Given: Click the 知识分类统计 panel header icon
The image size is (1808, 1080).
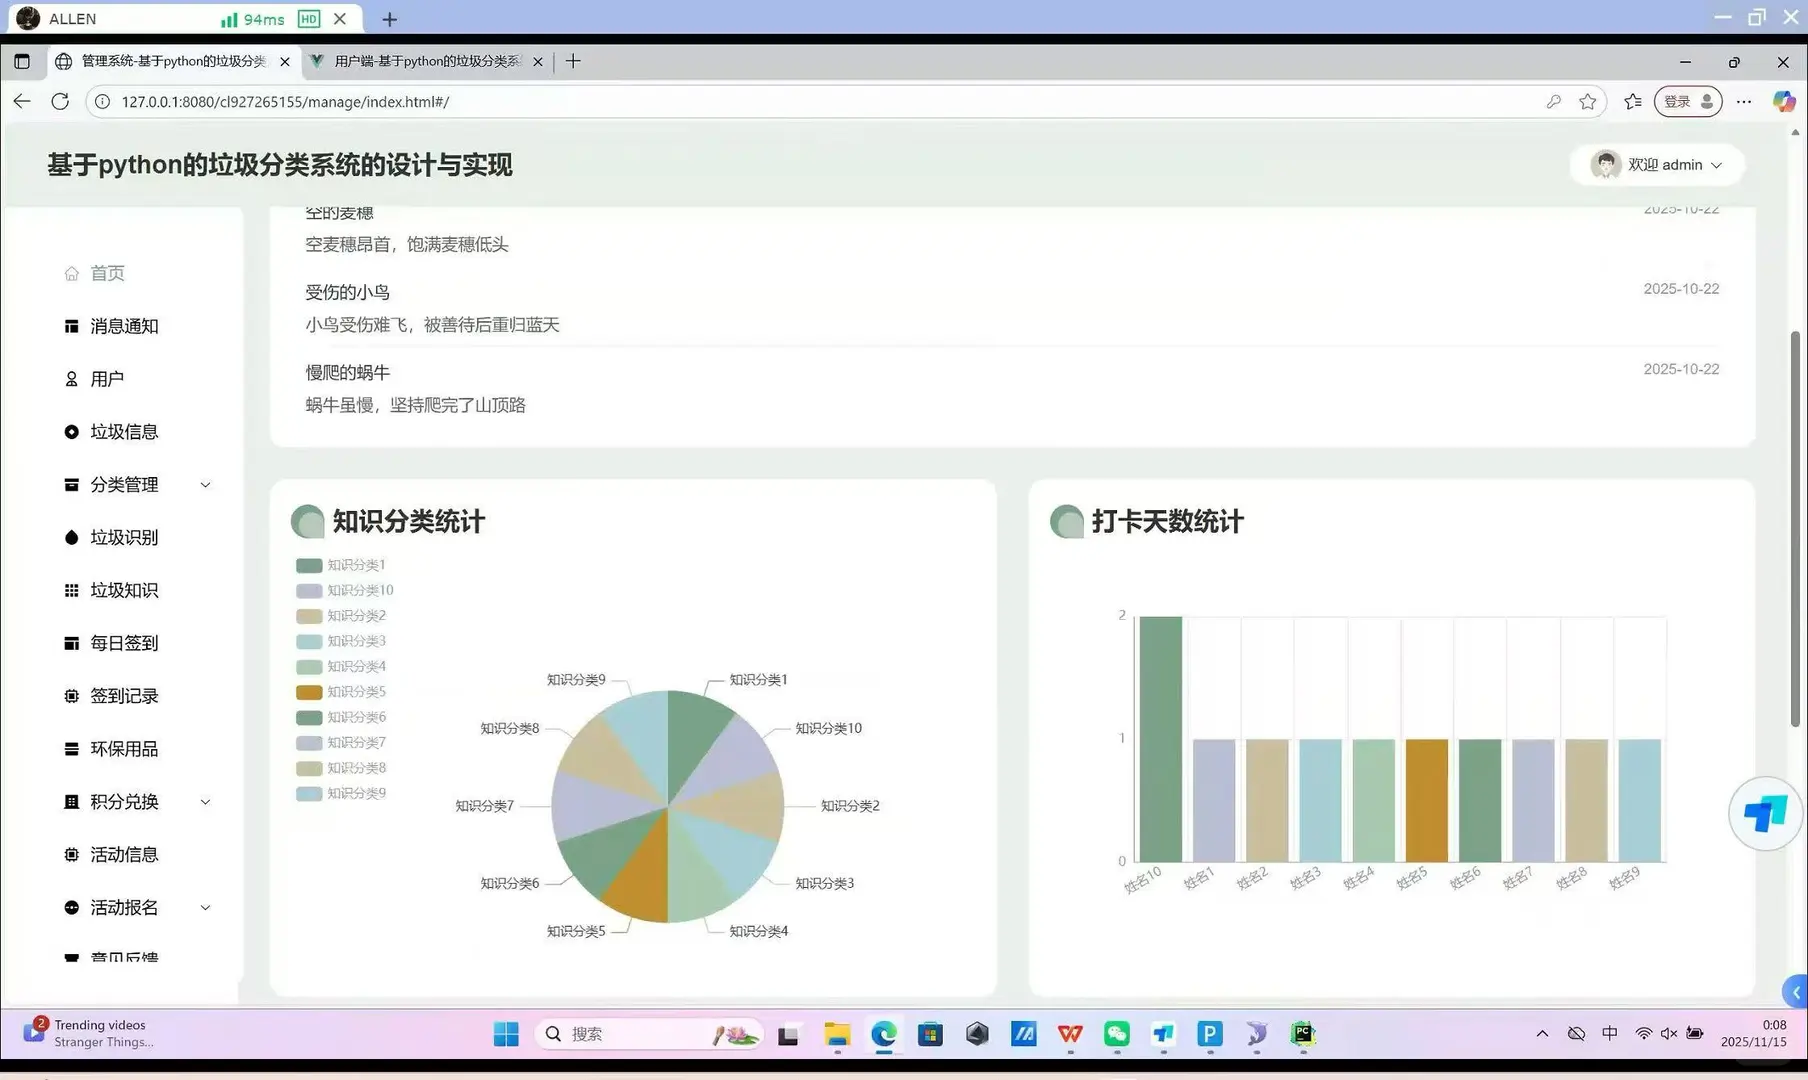Looking at the screenshot, I should click(x=307, y=521).
